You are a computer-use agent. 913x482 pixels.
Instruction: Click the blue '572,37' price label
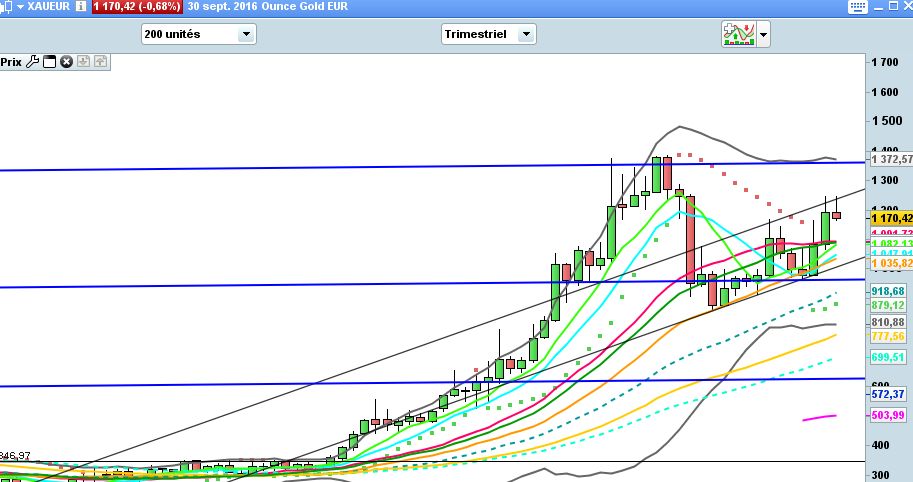[889, 394]
